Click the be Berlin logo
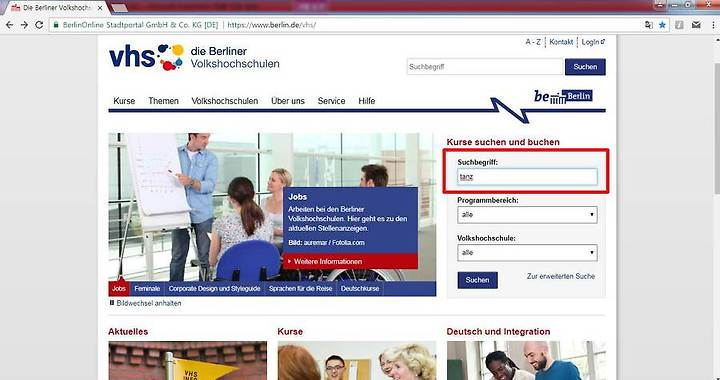720x380 pixels. pos(563,96)
